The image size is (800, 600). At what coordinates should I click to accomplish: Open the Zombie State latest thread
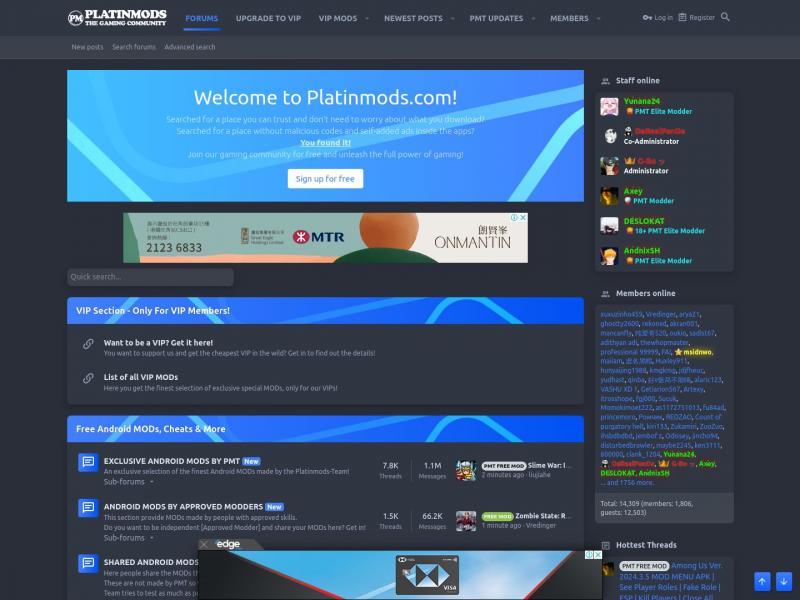[543, 516]
